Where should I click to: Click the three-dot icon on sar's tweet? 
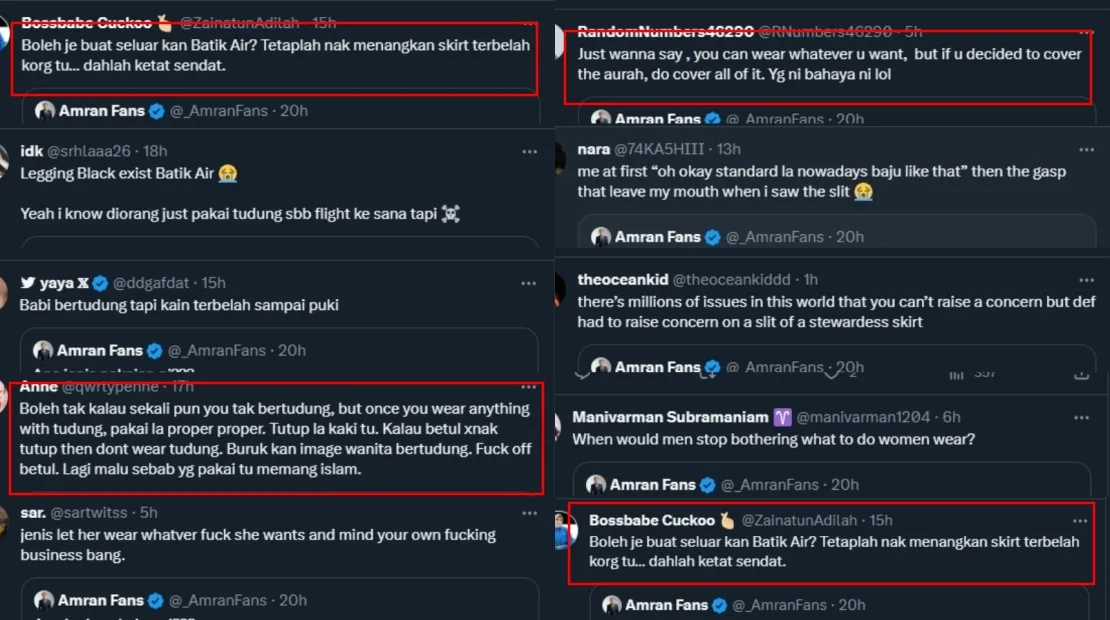coord(529,513)
